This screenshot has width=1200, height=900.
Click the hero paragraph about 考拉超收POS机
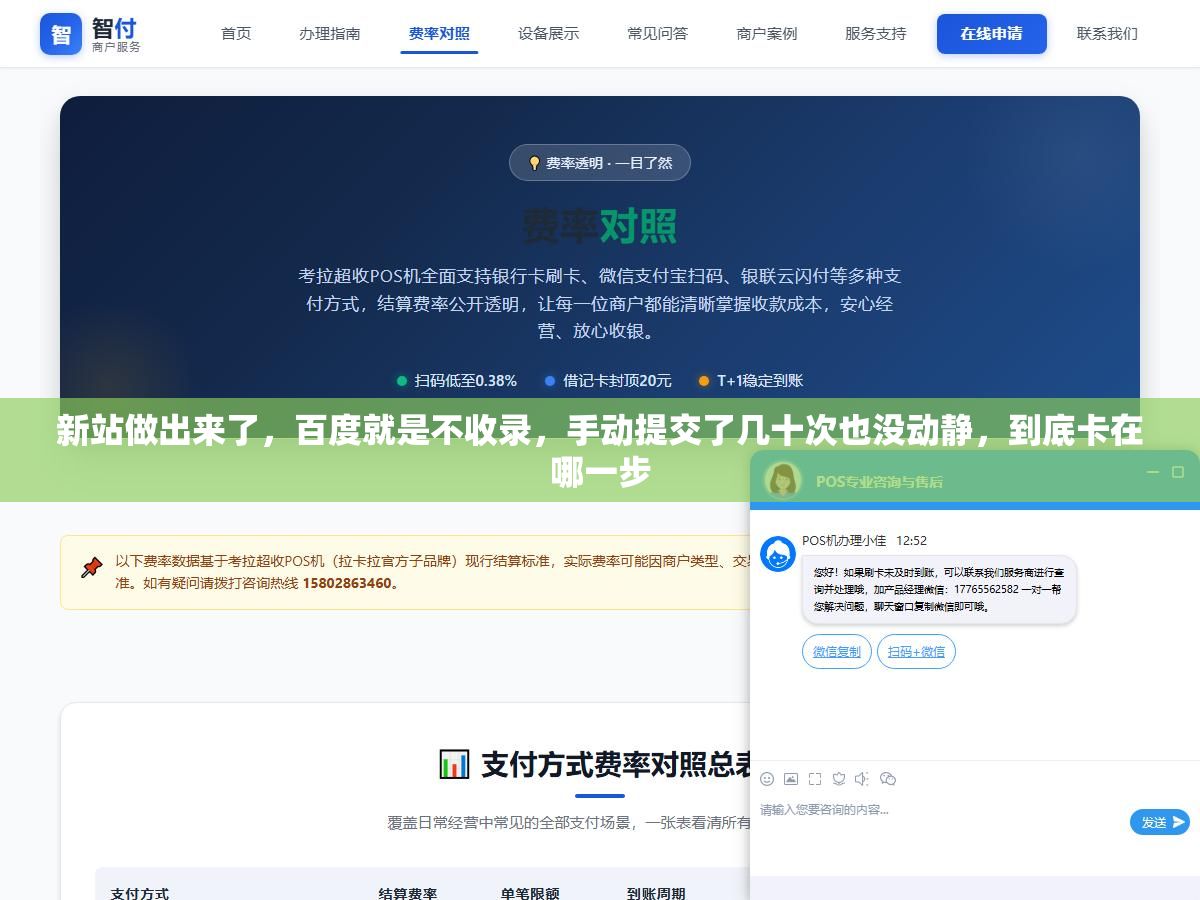600,303
